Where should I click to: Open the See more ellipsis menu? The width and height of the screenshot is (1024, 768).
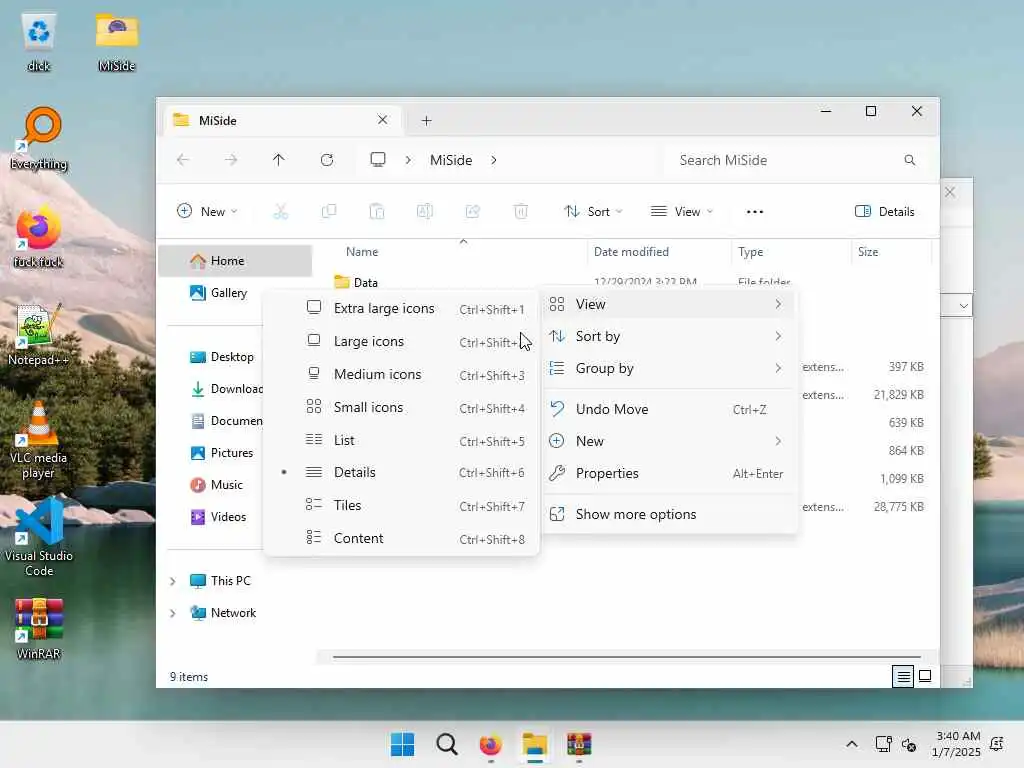(755, 212)
